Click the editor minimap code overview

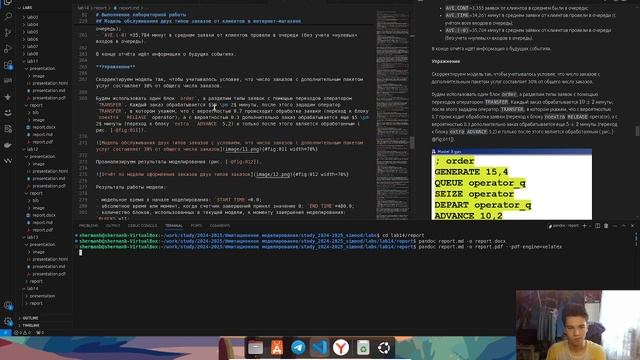coord(392,114)
